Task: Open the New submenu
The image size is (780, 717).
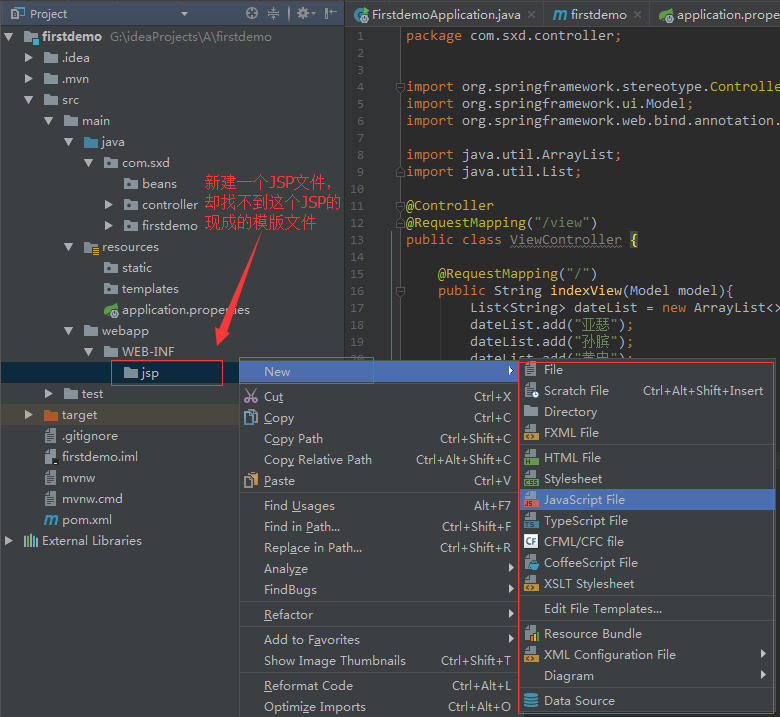Action: (x=379, y=372)
